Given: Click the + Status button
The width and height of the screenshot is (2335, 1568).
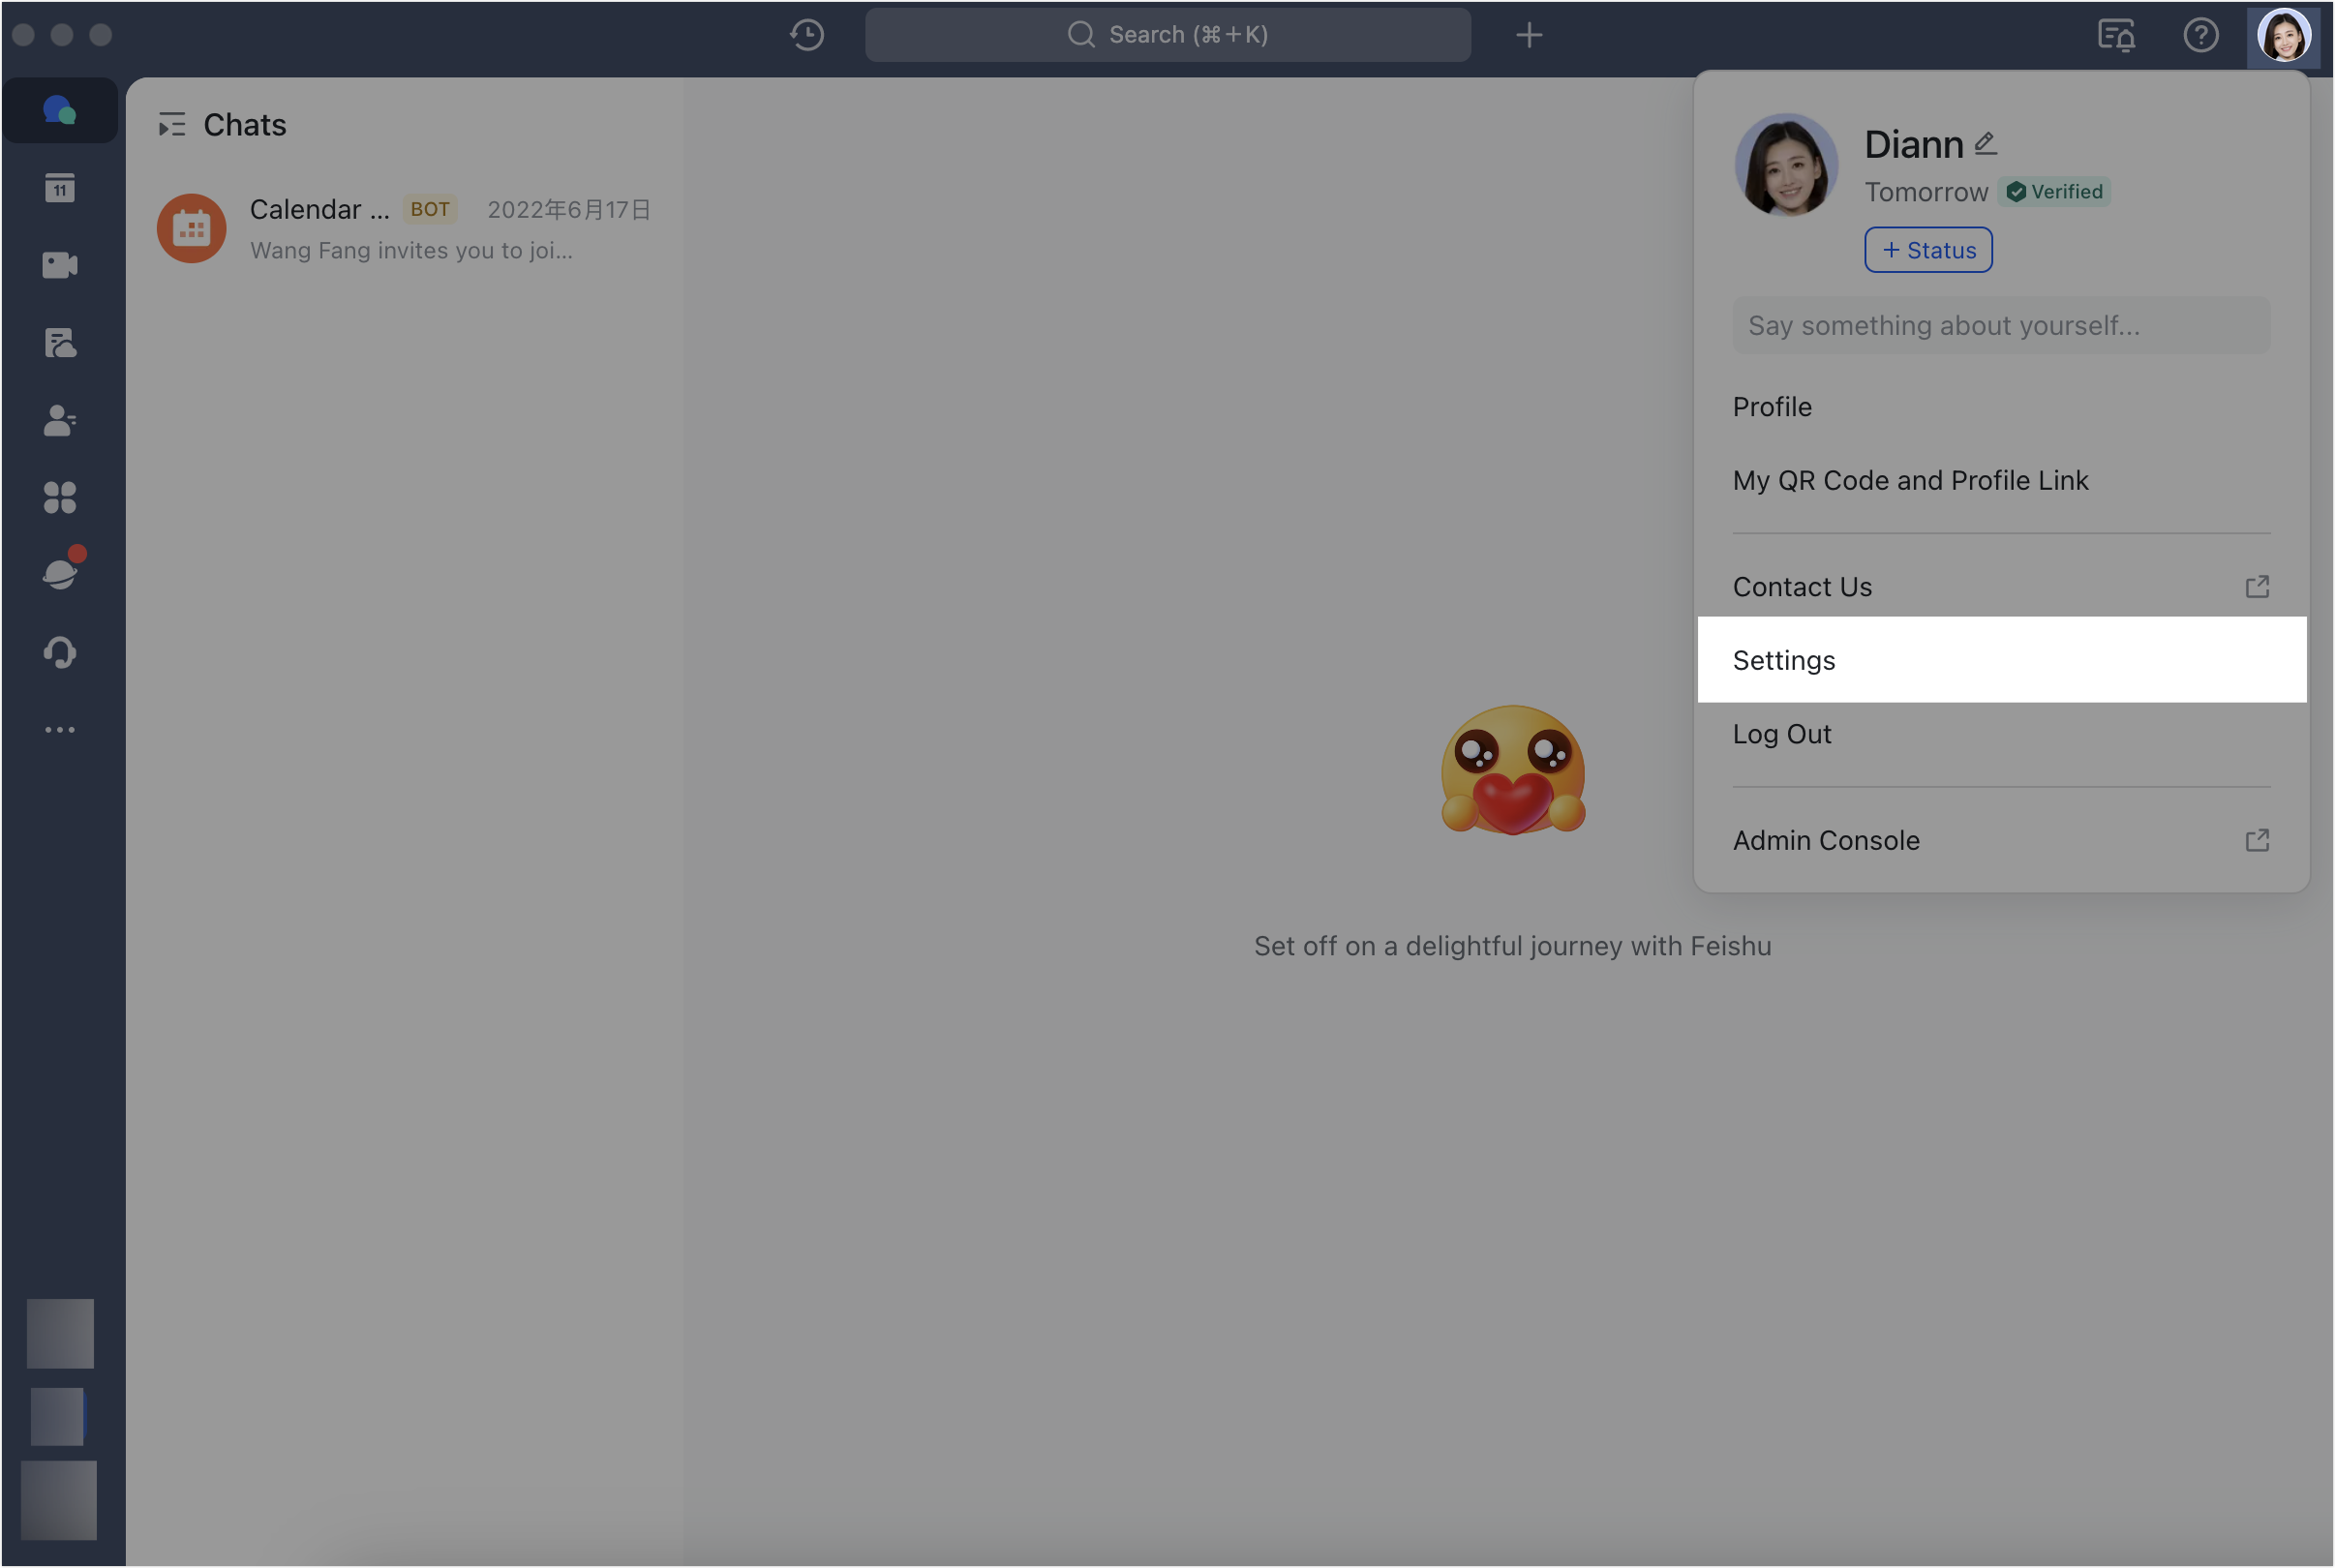Looking at the screenshot, I should coord(1927,250).
